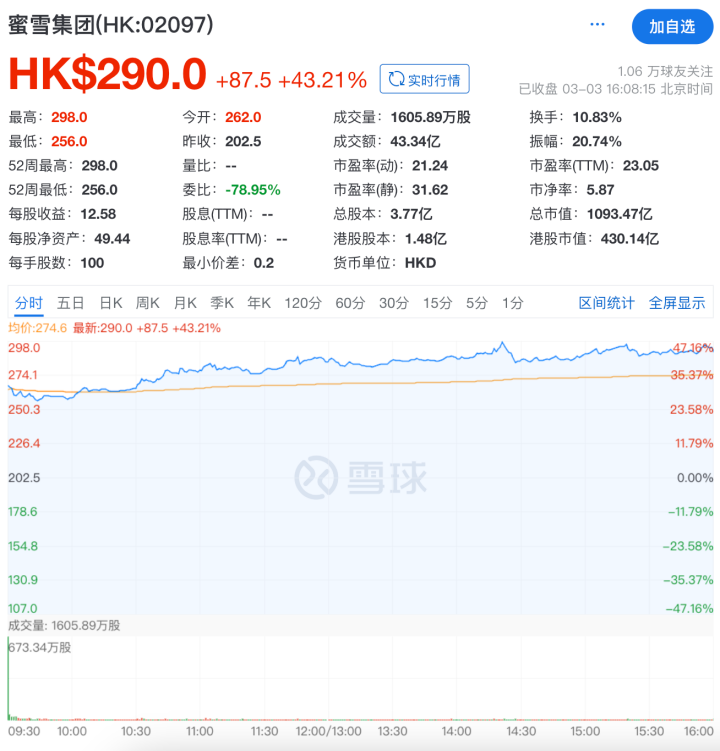The image size is (720, 751).
Task: Click the volume bar at 09:30
Action: pyautogui.click(x=9, y=680)
